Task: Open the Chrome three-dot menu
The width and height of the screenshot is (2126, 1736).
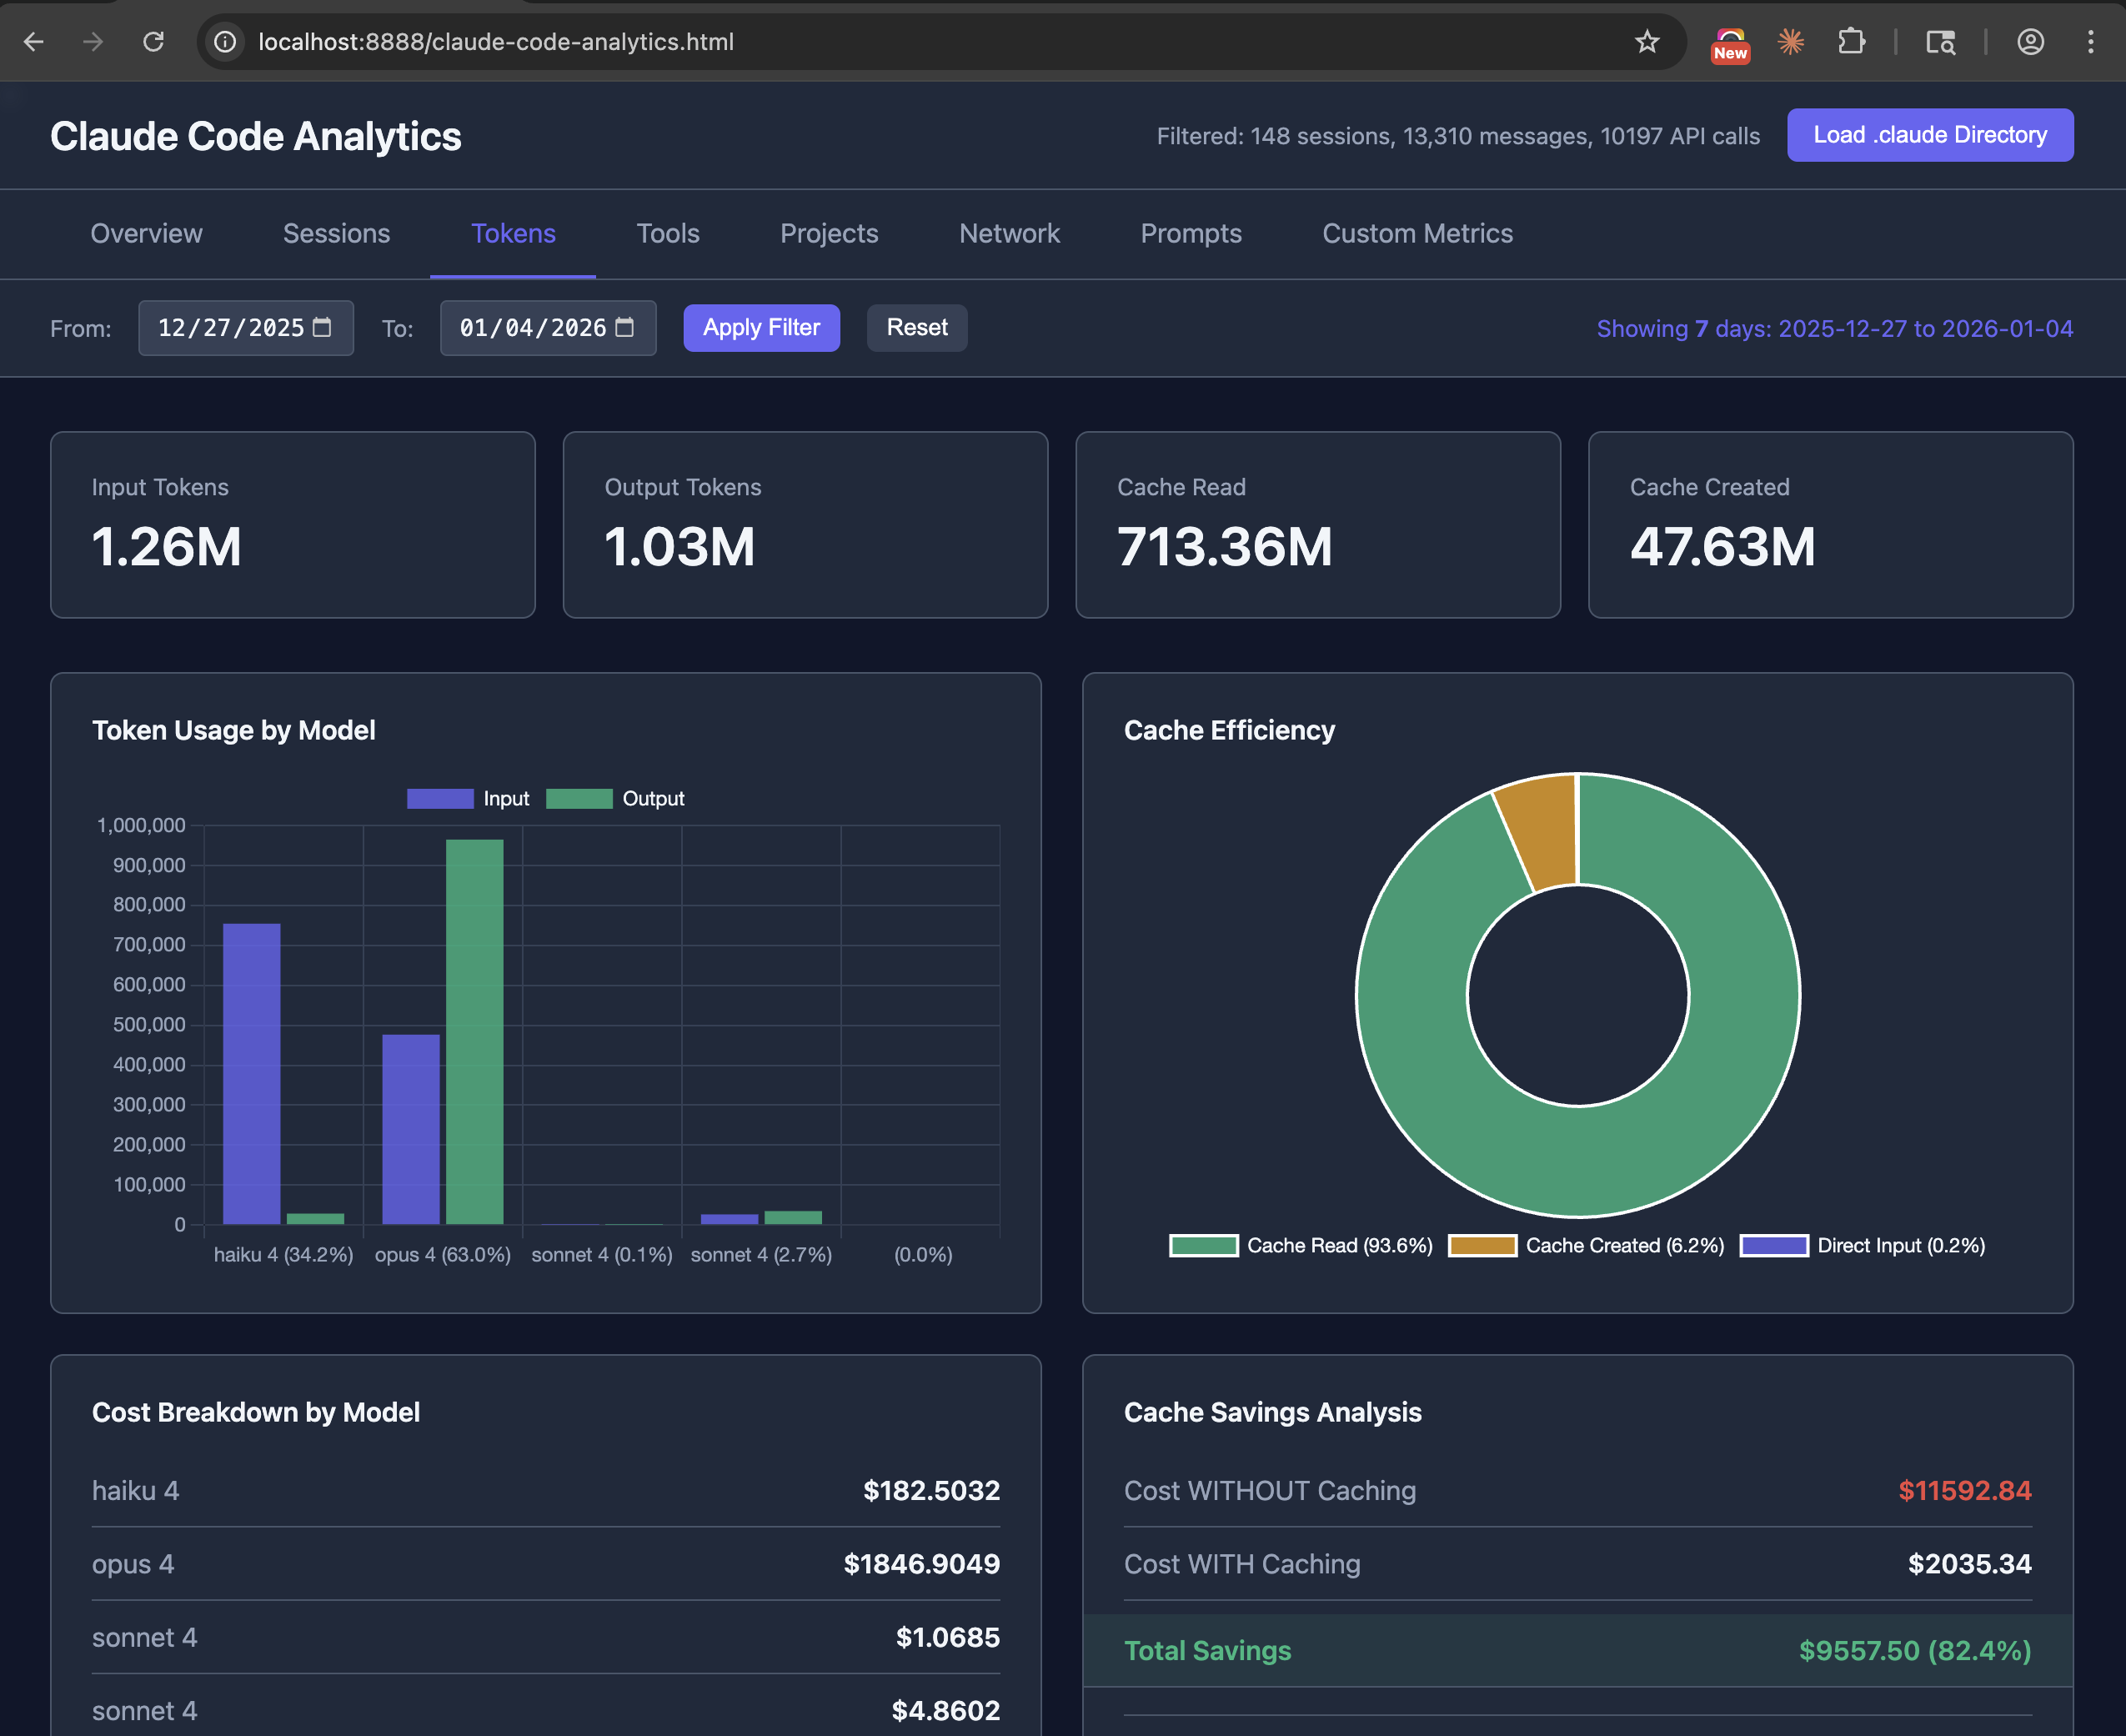Action: pyautogui.click(x=2090, y=41)
